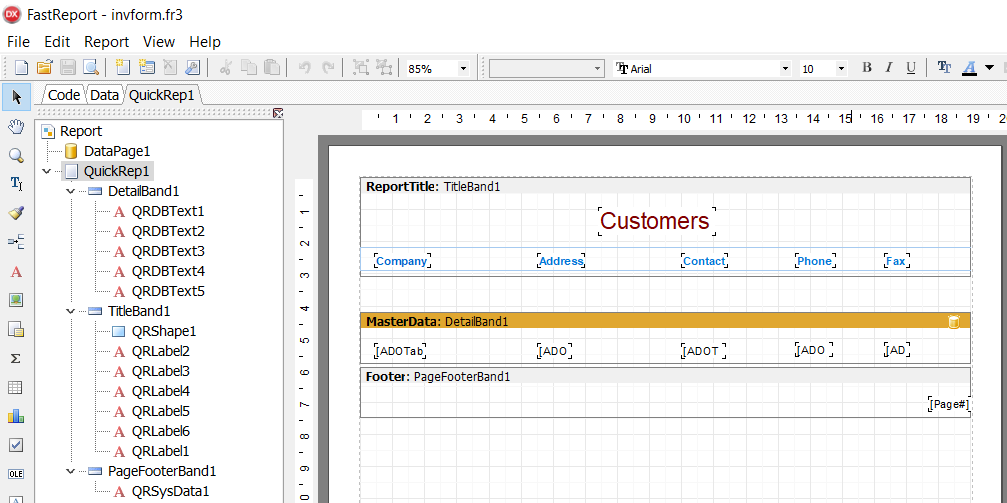Viewport: 1007px width, 503px height.
Task: Click the Ungroup objects icon
Action: click(384, 68)
